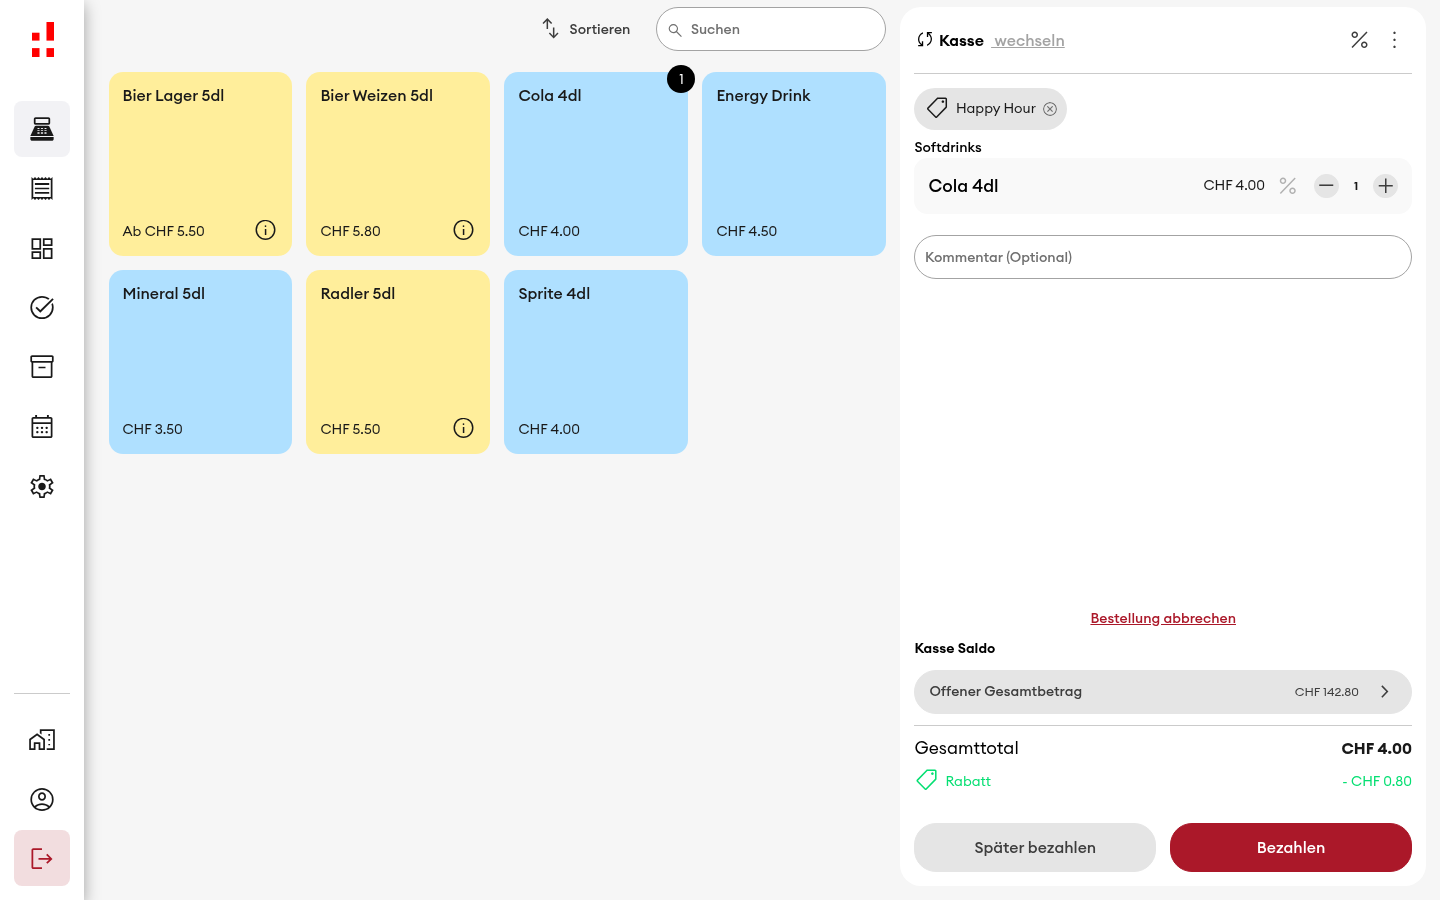The width and height of the screenshot is (1440, 900).
Task: Expand Offener Gesamtbetrag details
Action: [1163, 692]
